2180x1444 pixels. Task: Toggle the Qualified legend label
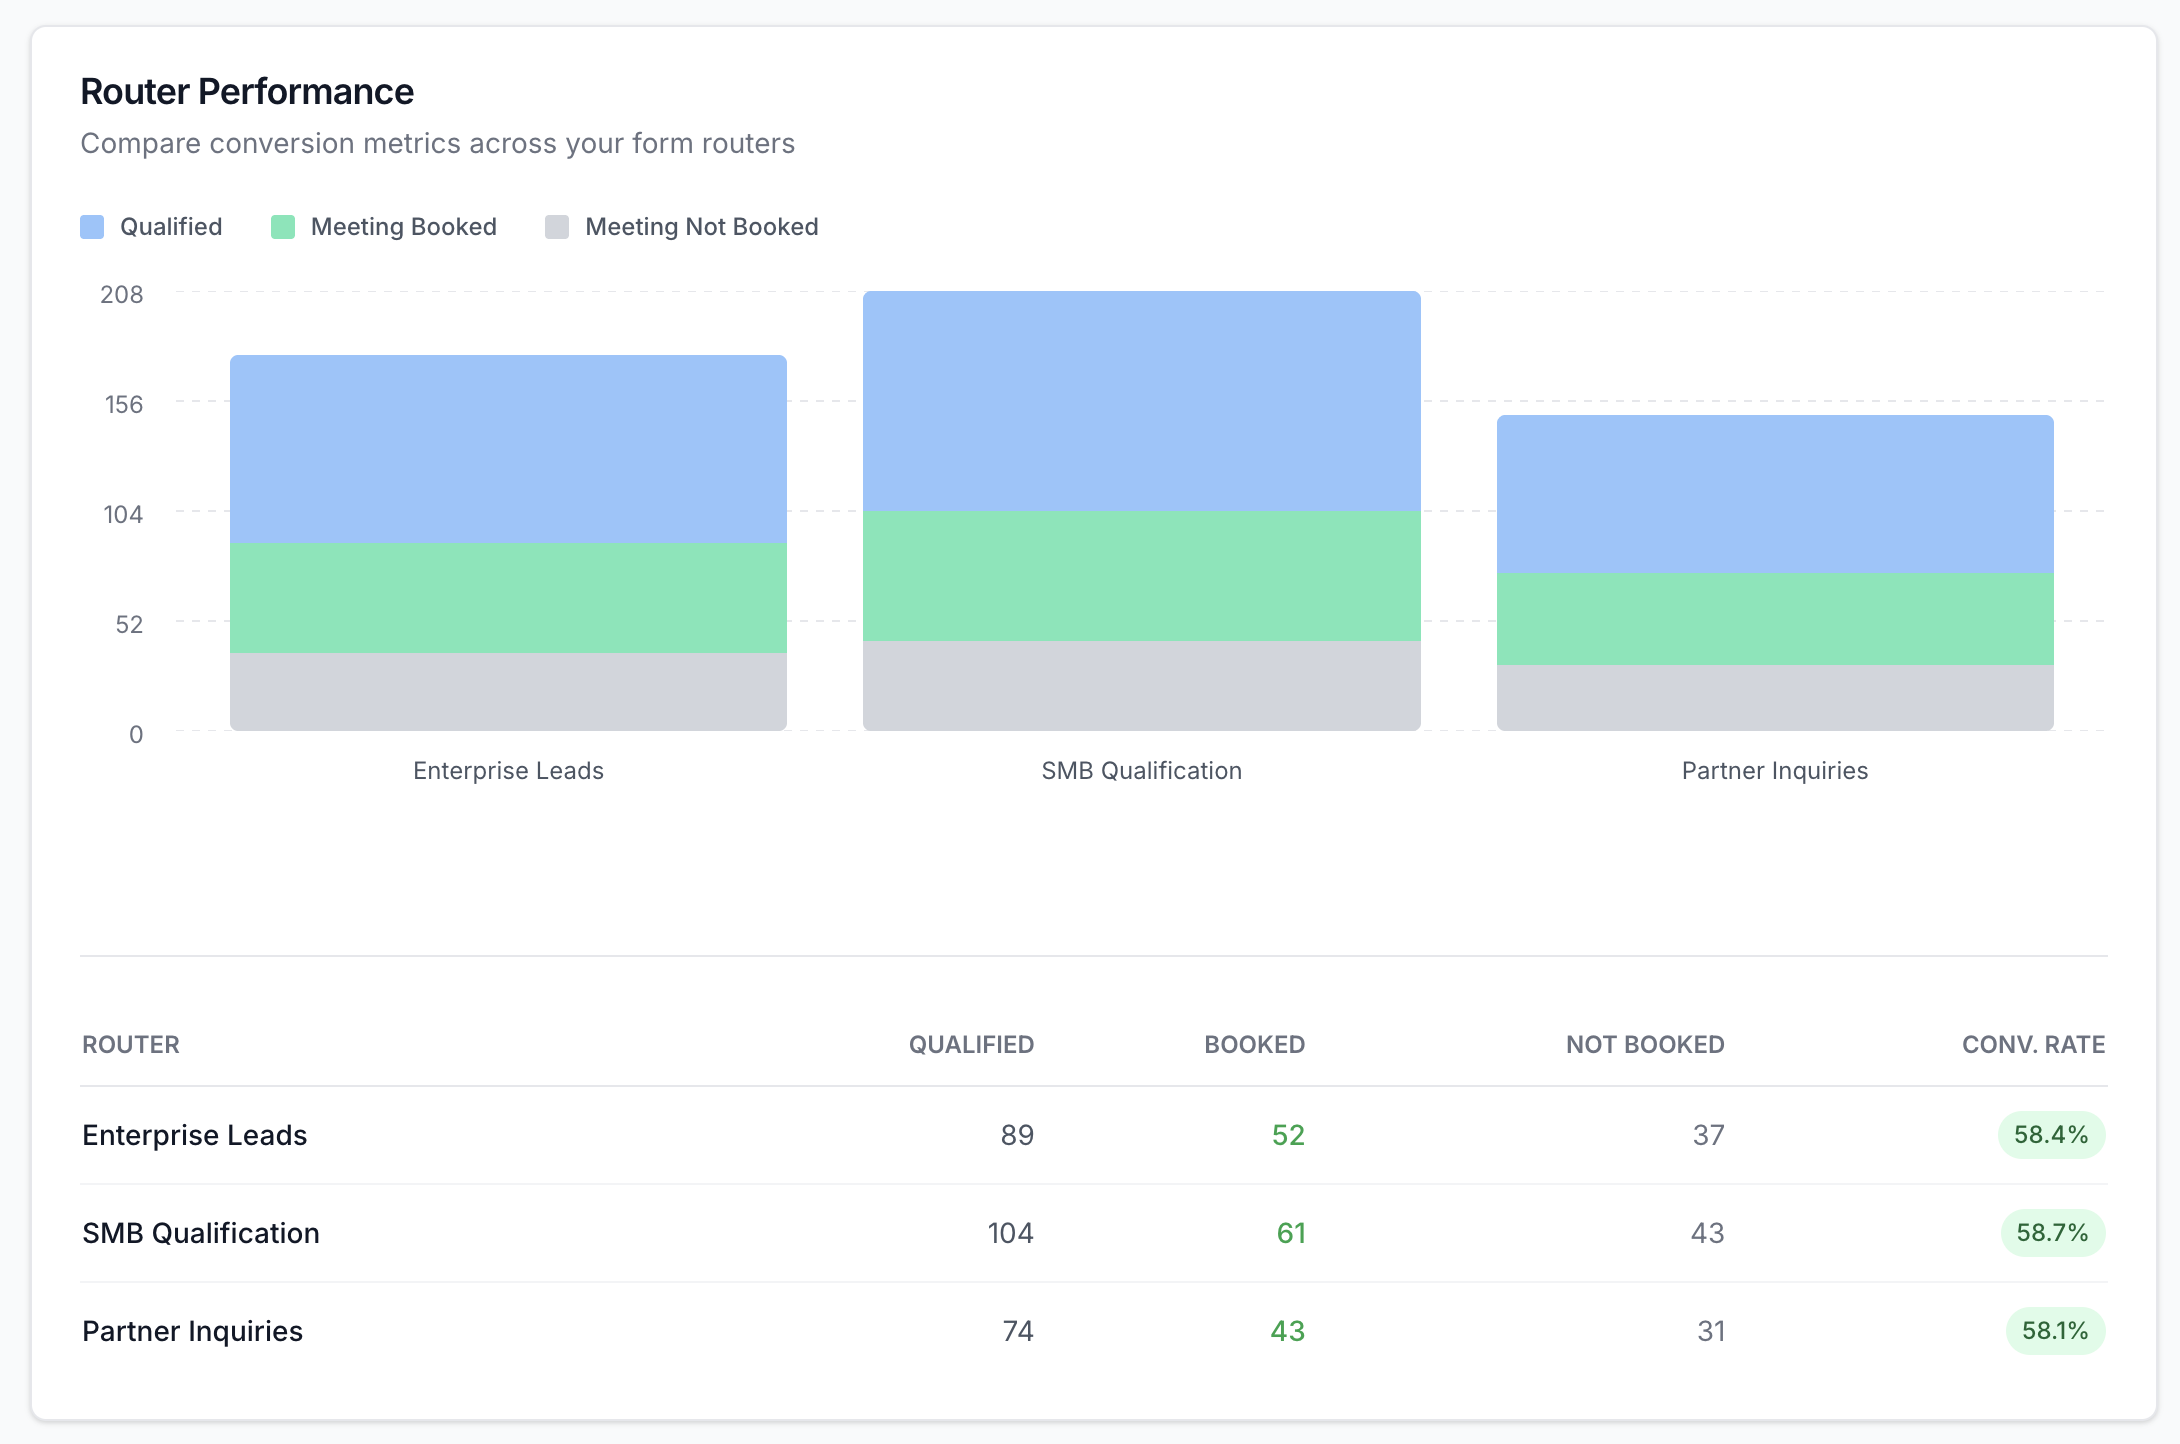171,227
